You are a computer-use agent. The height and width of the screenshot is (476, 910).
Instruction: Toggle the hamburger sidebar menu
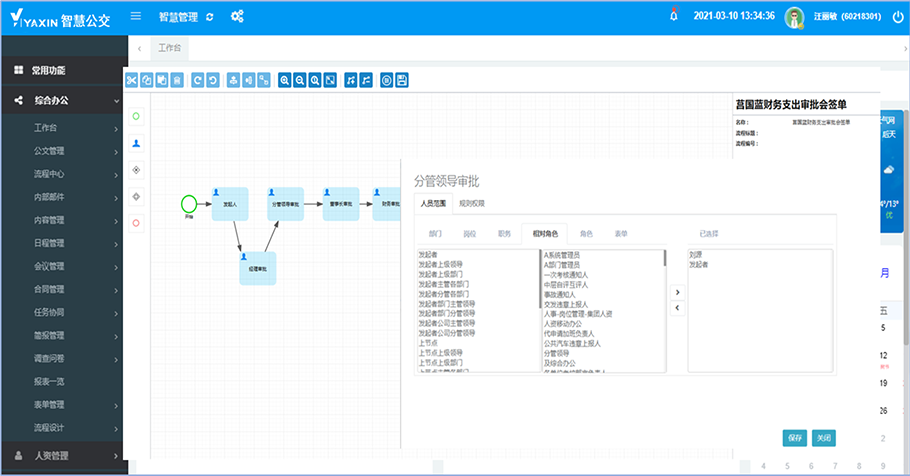[136, 17]
